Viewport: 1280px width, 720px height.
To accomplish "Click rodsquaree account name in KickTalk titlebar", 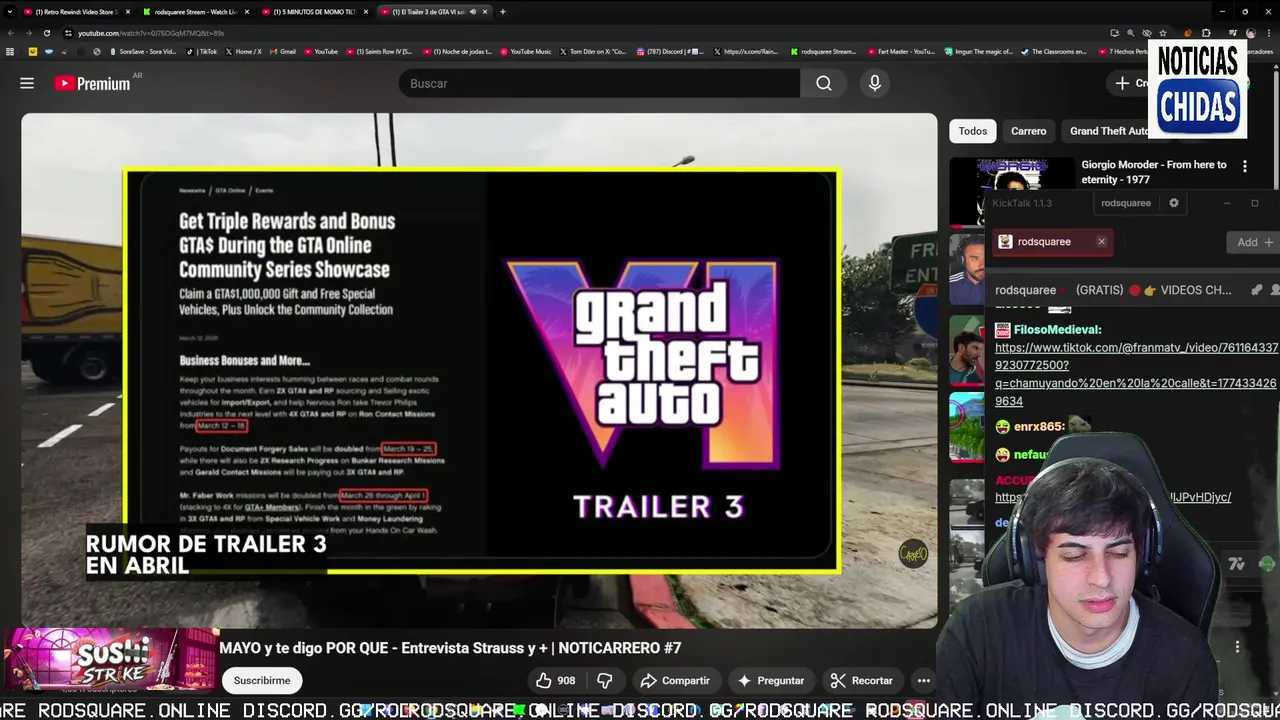I will click(1126, 203).
